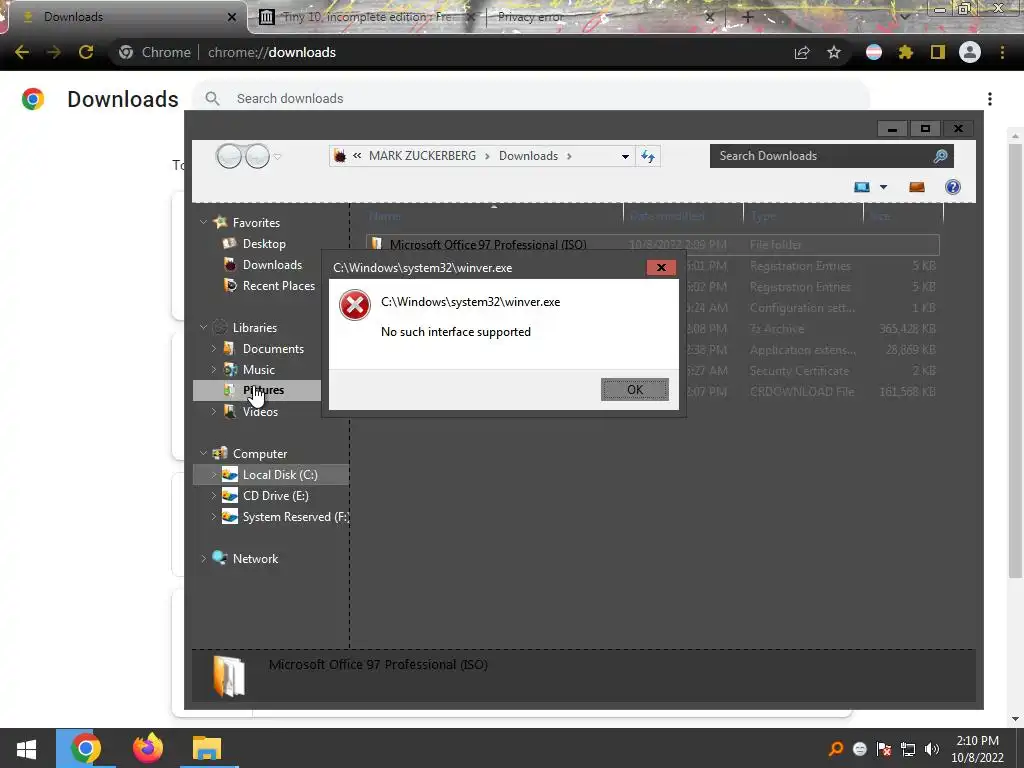Toggle Chrome side panel icon
1024x768 pixels.
tap(938, 52)
